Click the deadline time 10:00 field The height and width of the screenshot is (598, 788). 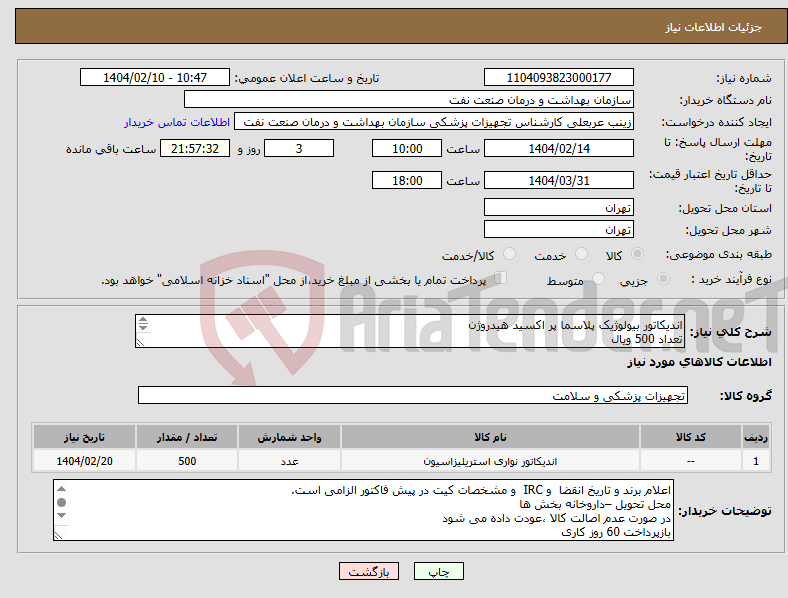407,149
